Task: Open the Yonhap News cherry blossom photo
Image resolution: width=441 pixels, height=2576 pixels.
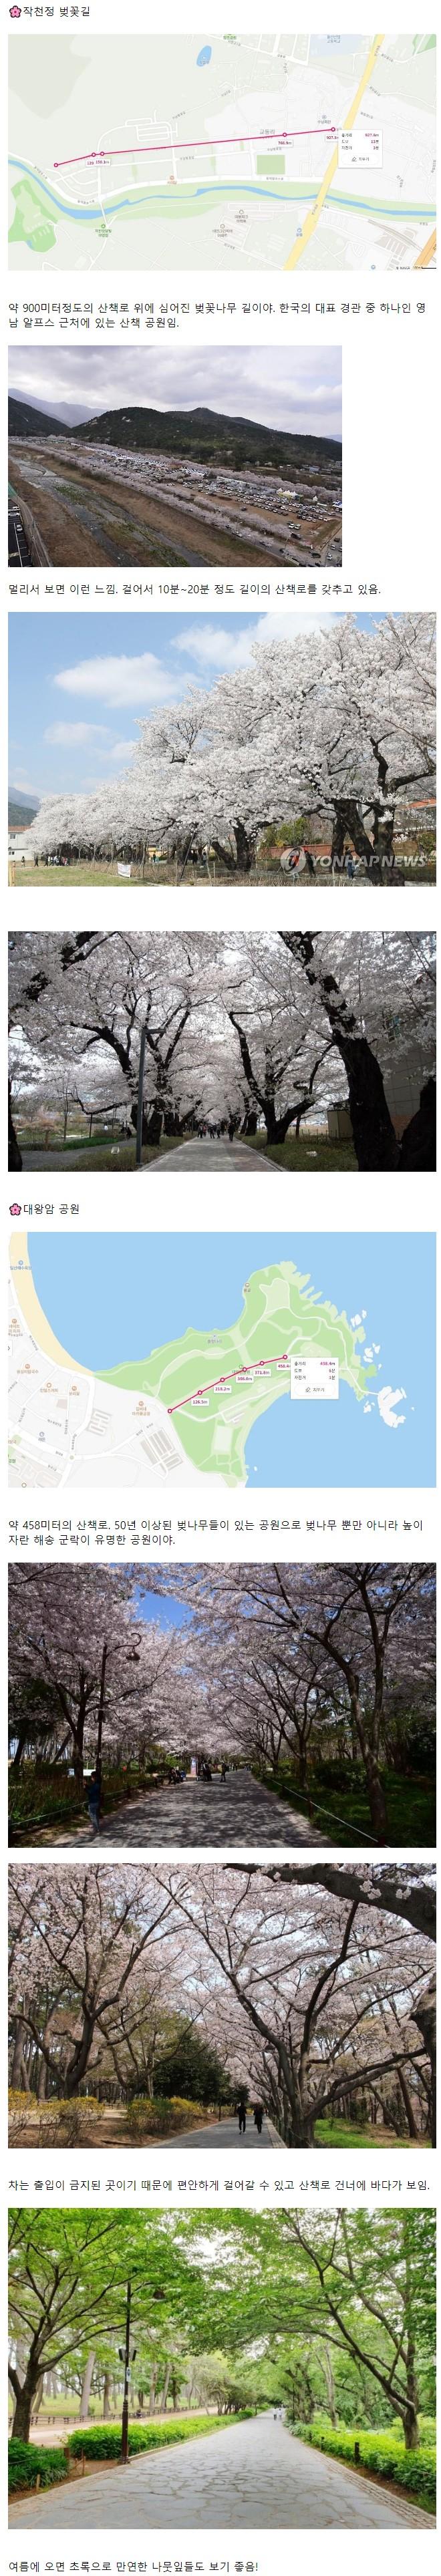Action: [222, 749]
